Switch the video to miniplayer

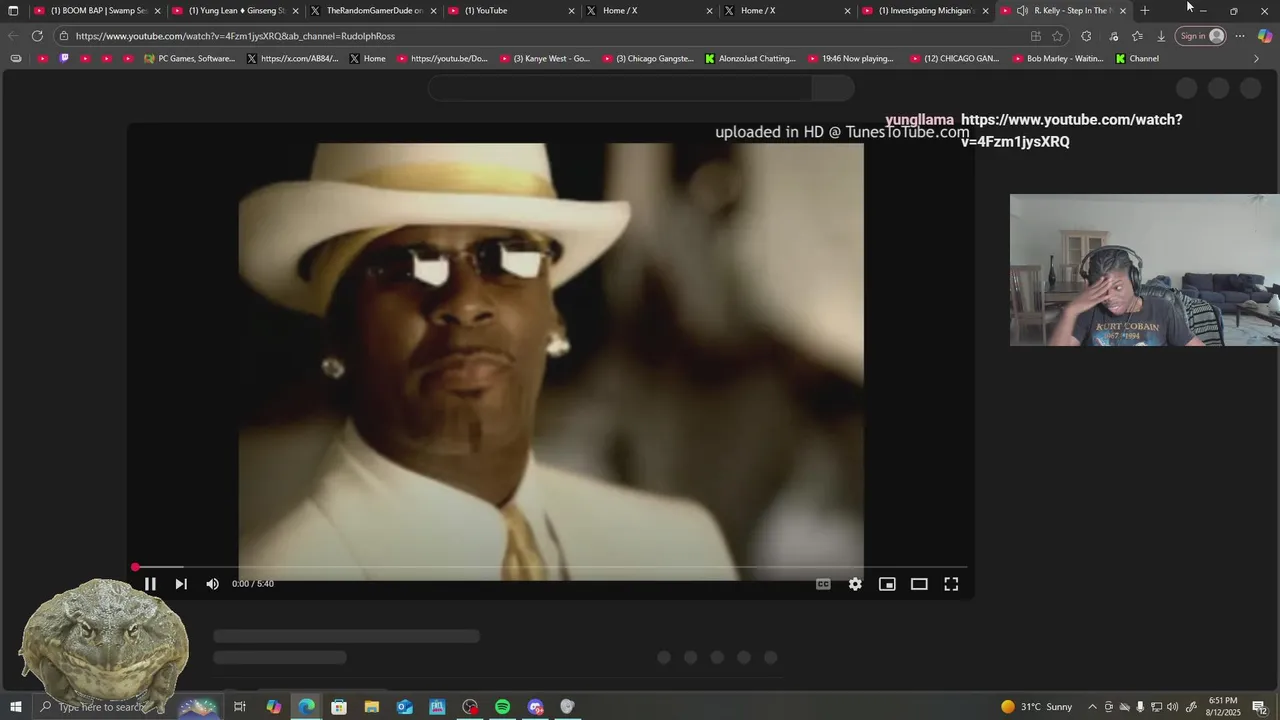pyautogui.click(x=887, y=584)
